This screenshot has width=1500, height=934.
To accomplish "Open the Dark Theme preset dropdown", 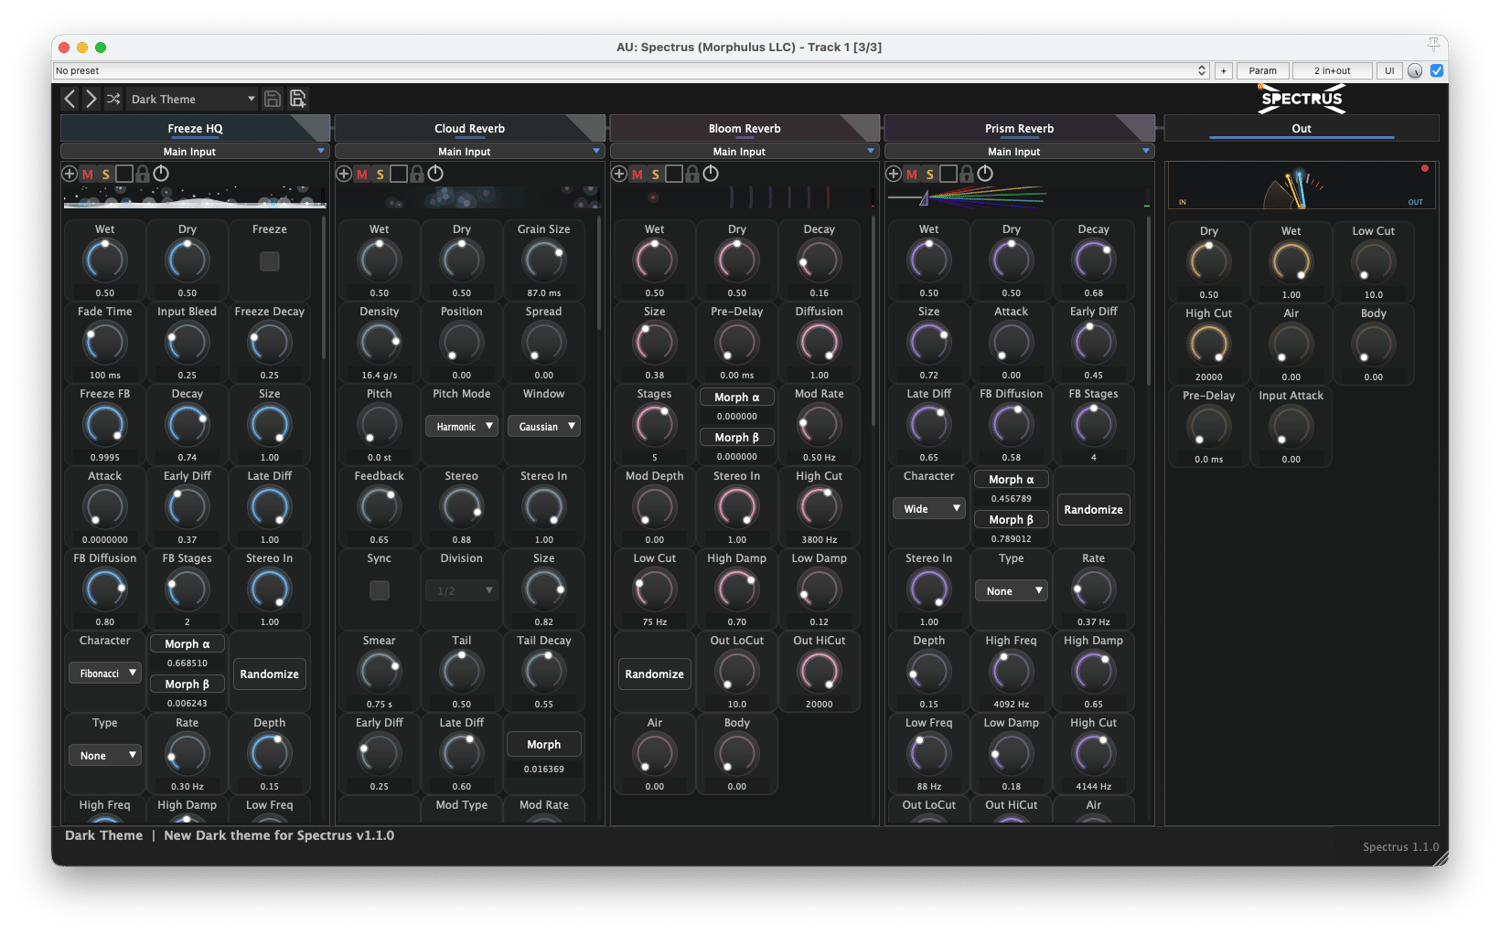I will [193, 99].
